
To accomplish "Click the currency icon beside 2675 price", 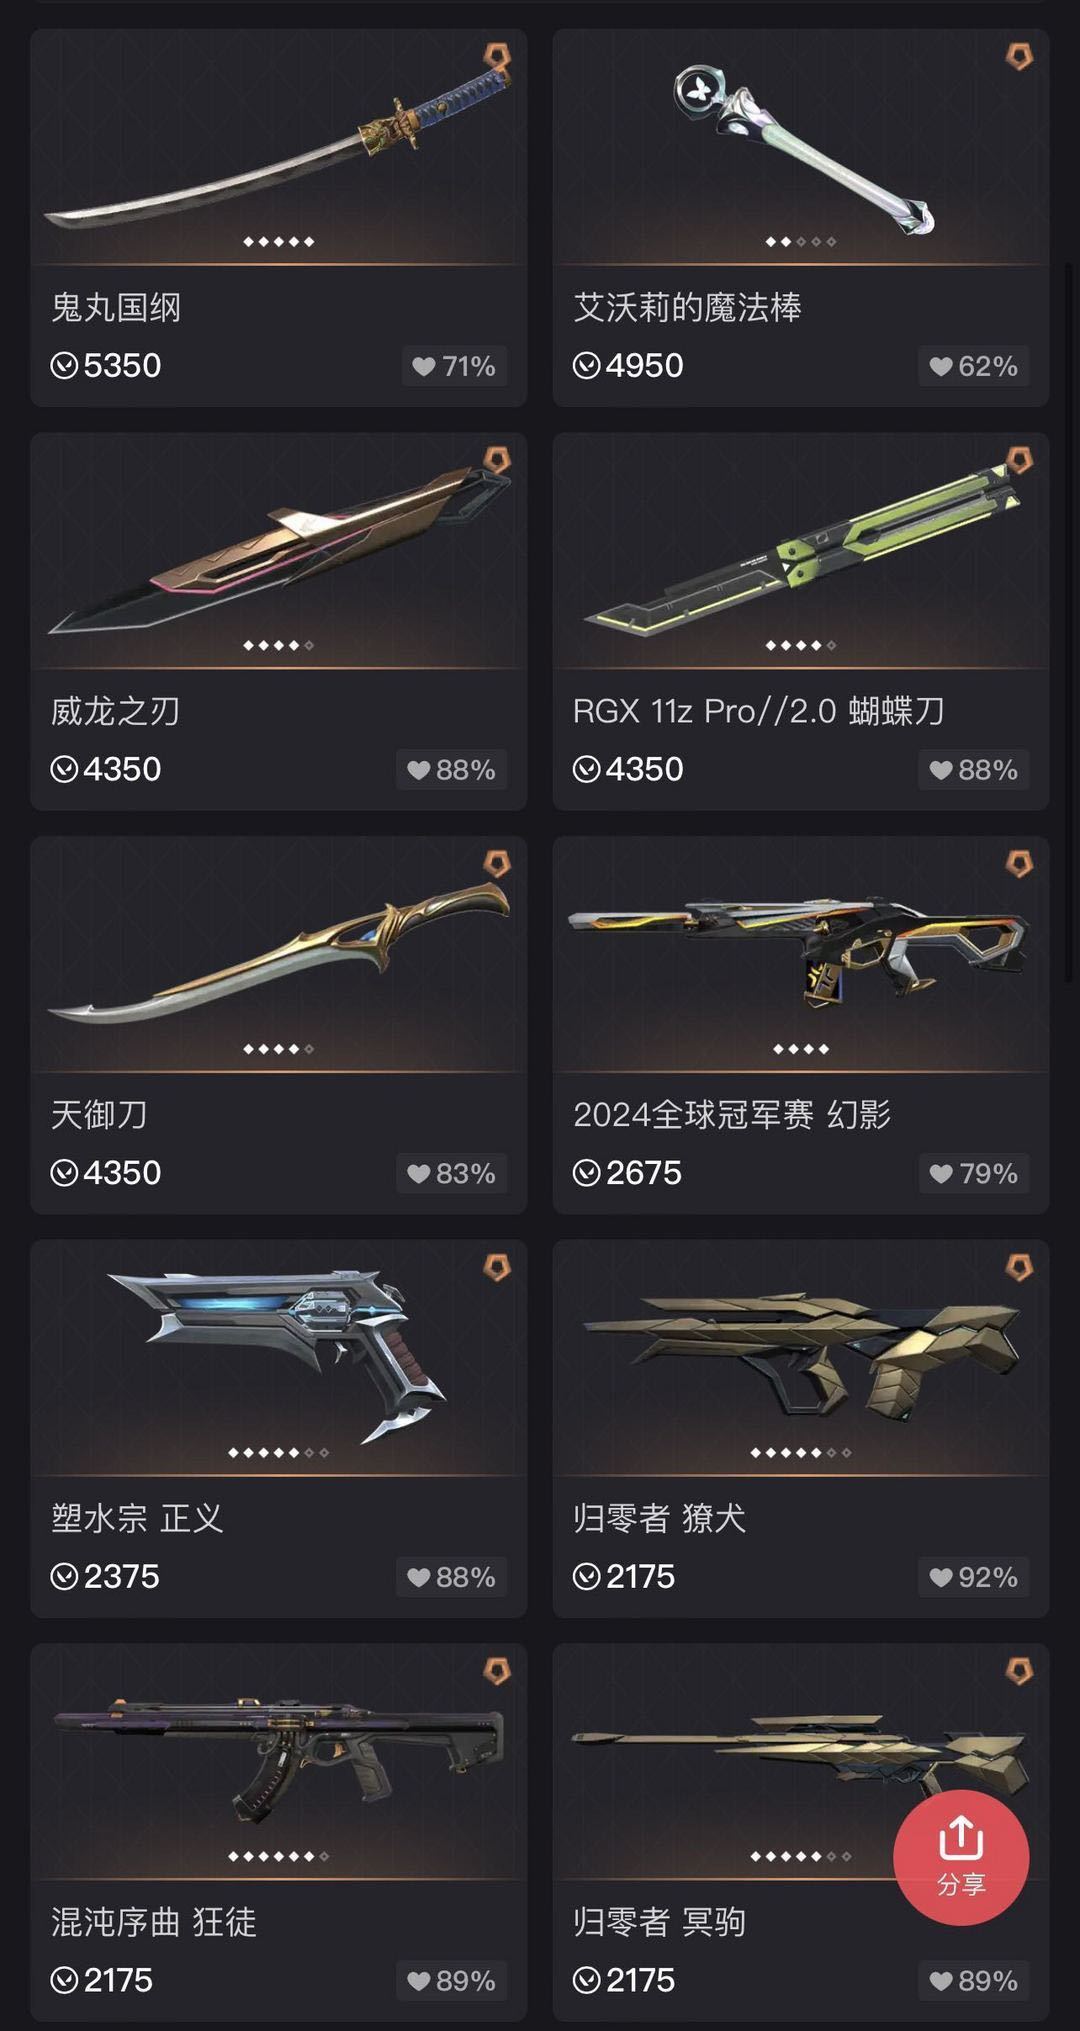I will pos(586,1173).
